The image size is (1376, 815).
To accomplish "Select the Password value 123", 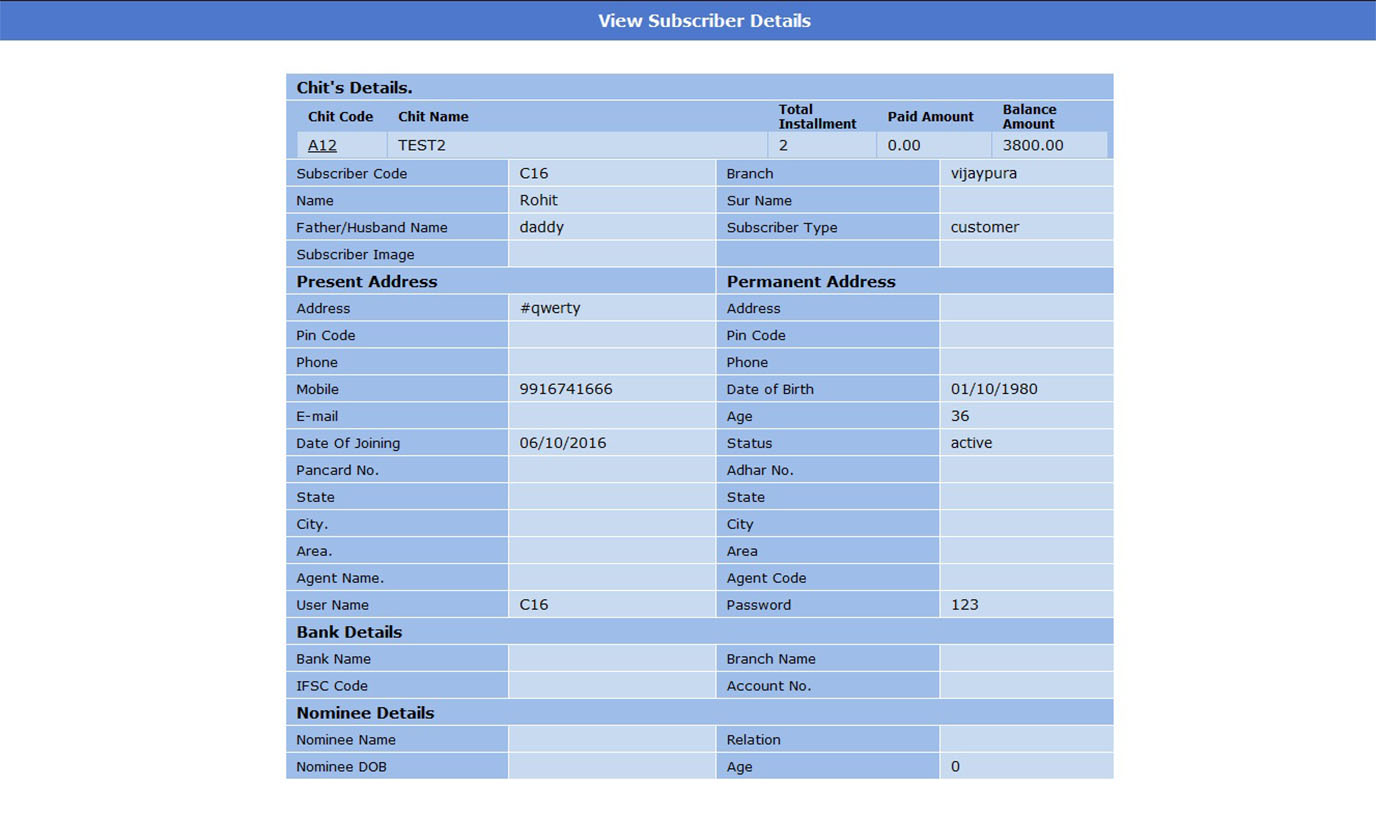I will coord(965,605).
